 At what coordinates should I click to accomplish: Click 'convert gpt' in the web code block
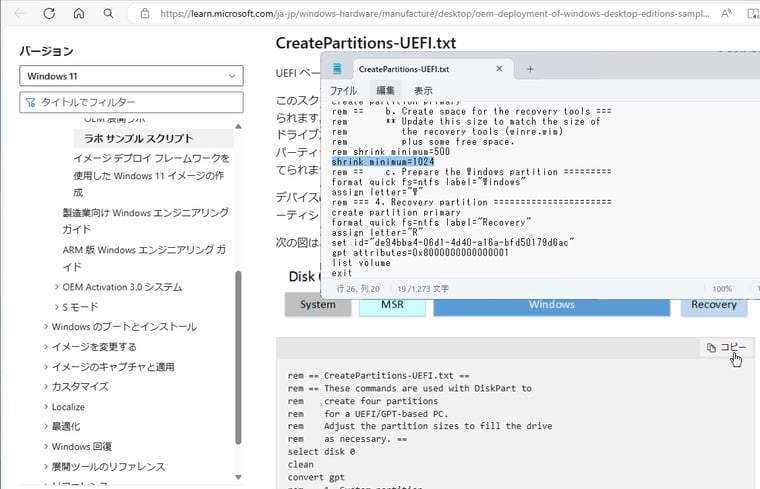pyautogui.click(x=317, y=477)
